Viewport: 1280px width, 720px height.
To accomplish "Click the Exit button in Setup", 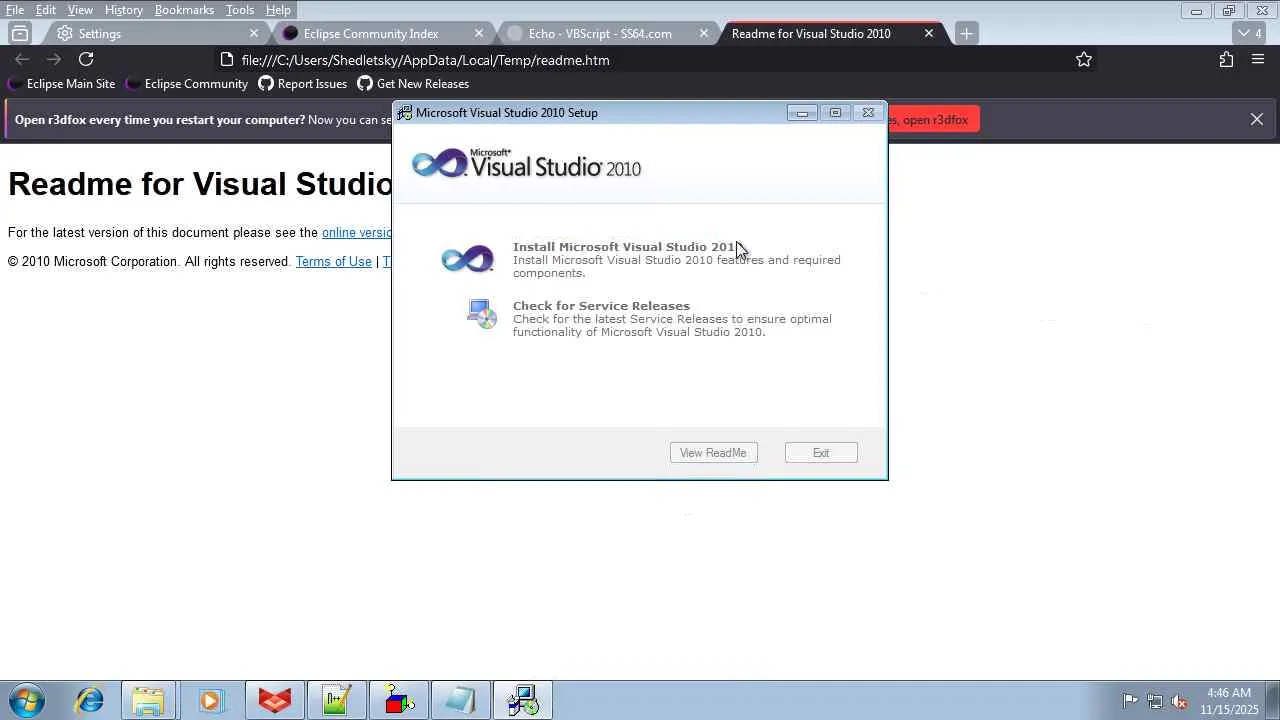I will (821, 453).
